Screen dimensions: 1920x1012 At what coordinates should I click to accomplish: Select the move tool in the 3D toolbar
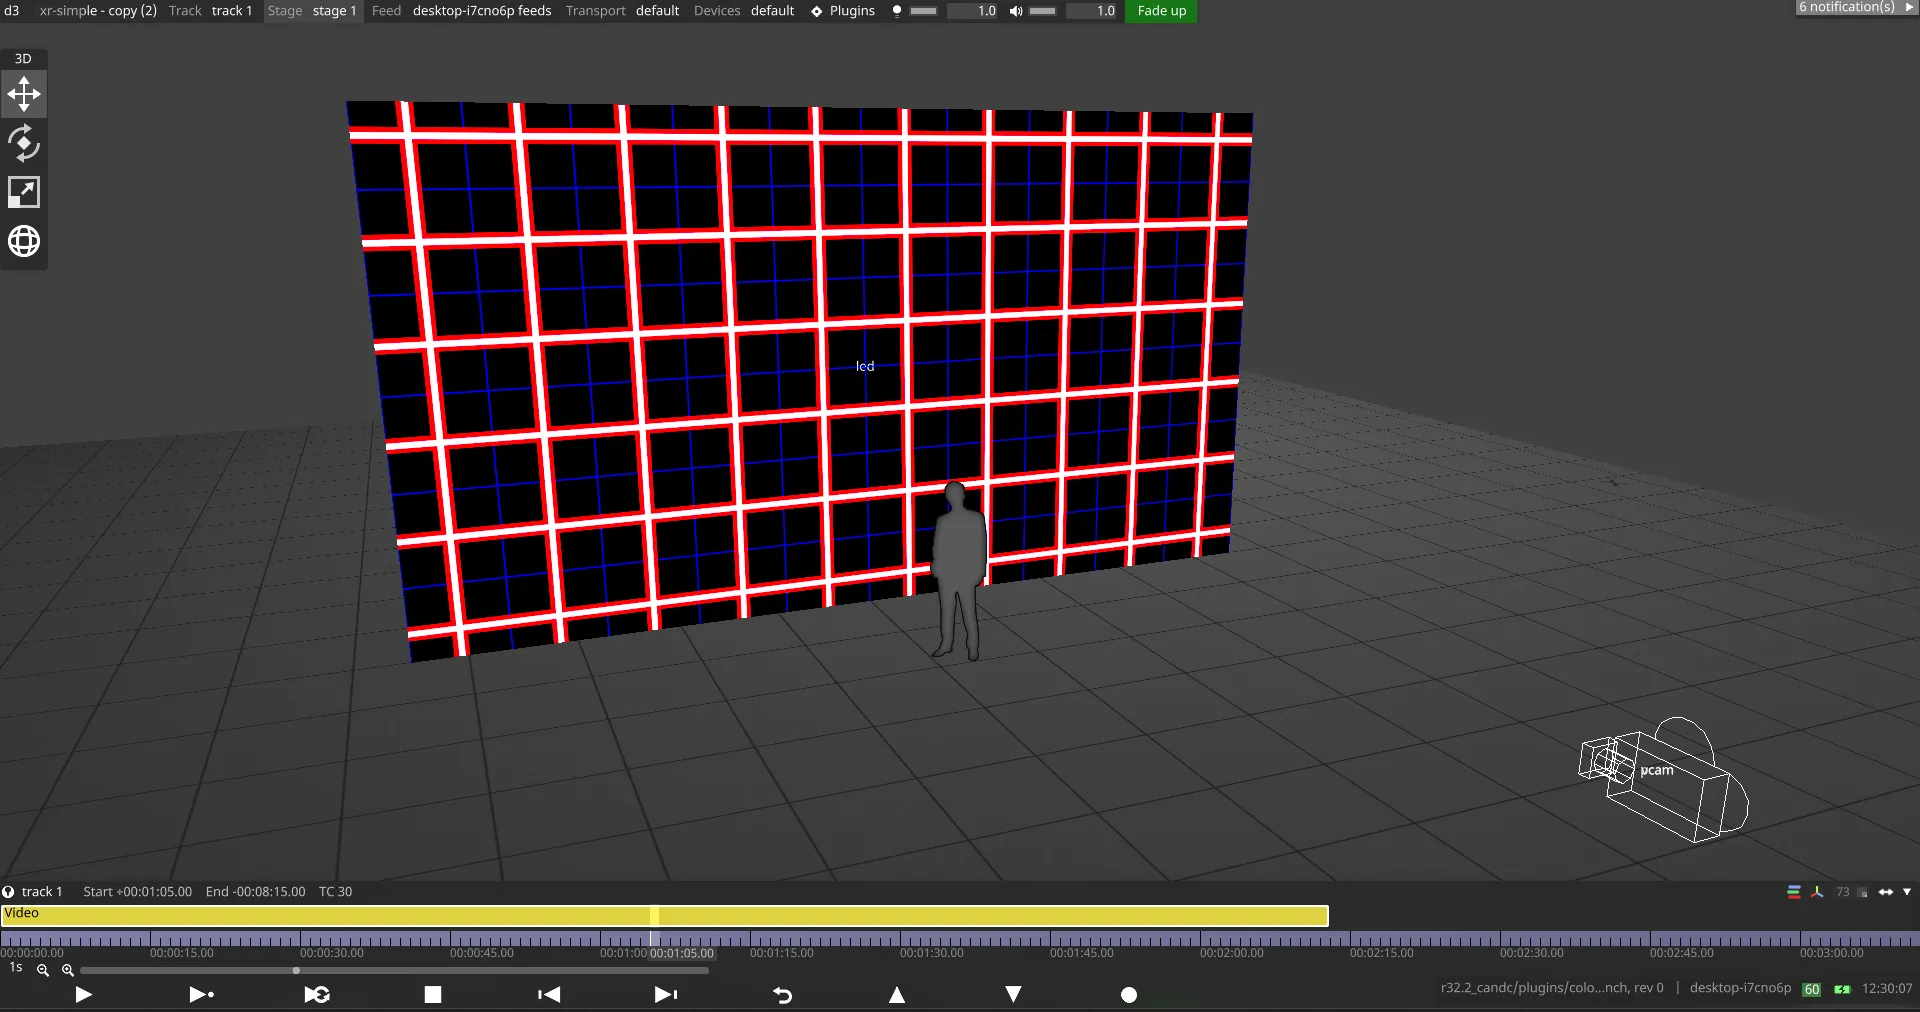(x=23, y=93)
